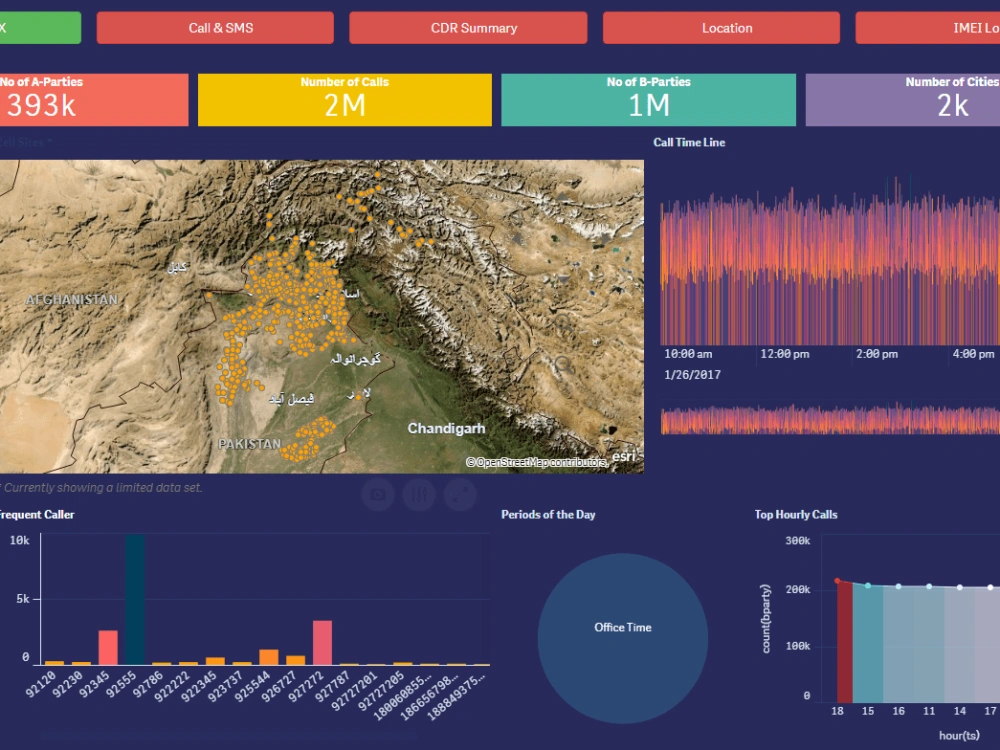The image size is (1000, 750).
Task: Open the CDR Summary sheet
Action: pos(468,28)
